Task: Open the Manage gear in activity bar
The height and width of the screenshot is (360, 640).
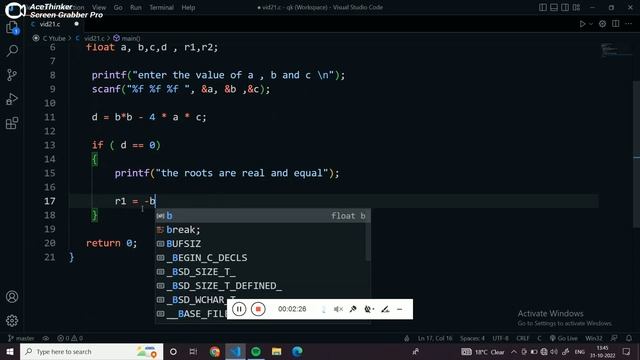Action: tap(12, 320)
